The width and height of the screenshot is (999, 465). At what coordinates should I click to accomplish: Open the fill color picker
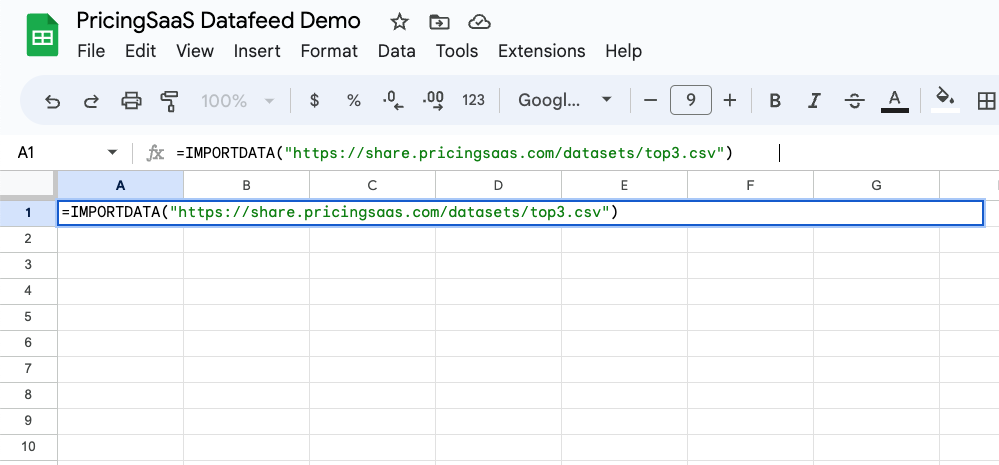click(945, 100)
